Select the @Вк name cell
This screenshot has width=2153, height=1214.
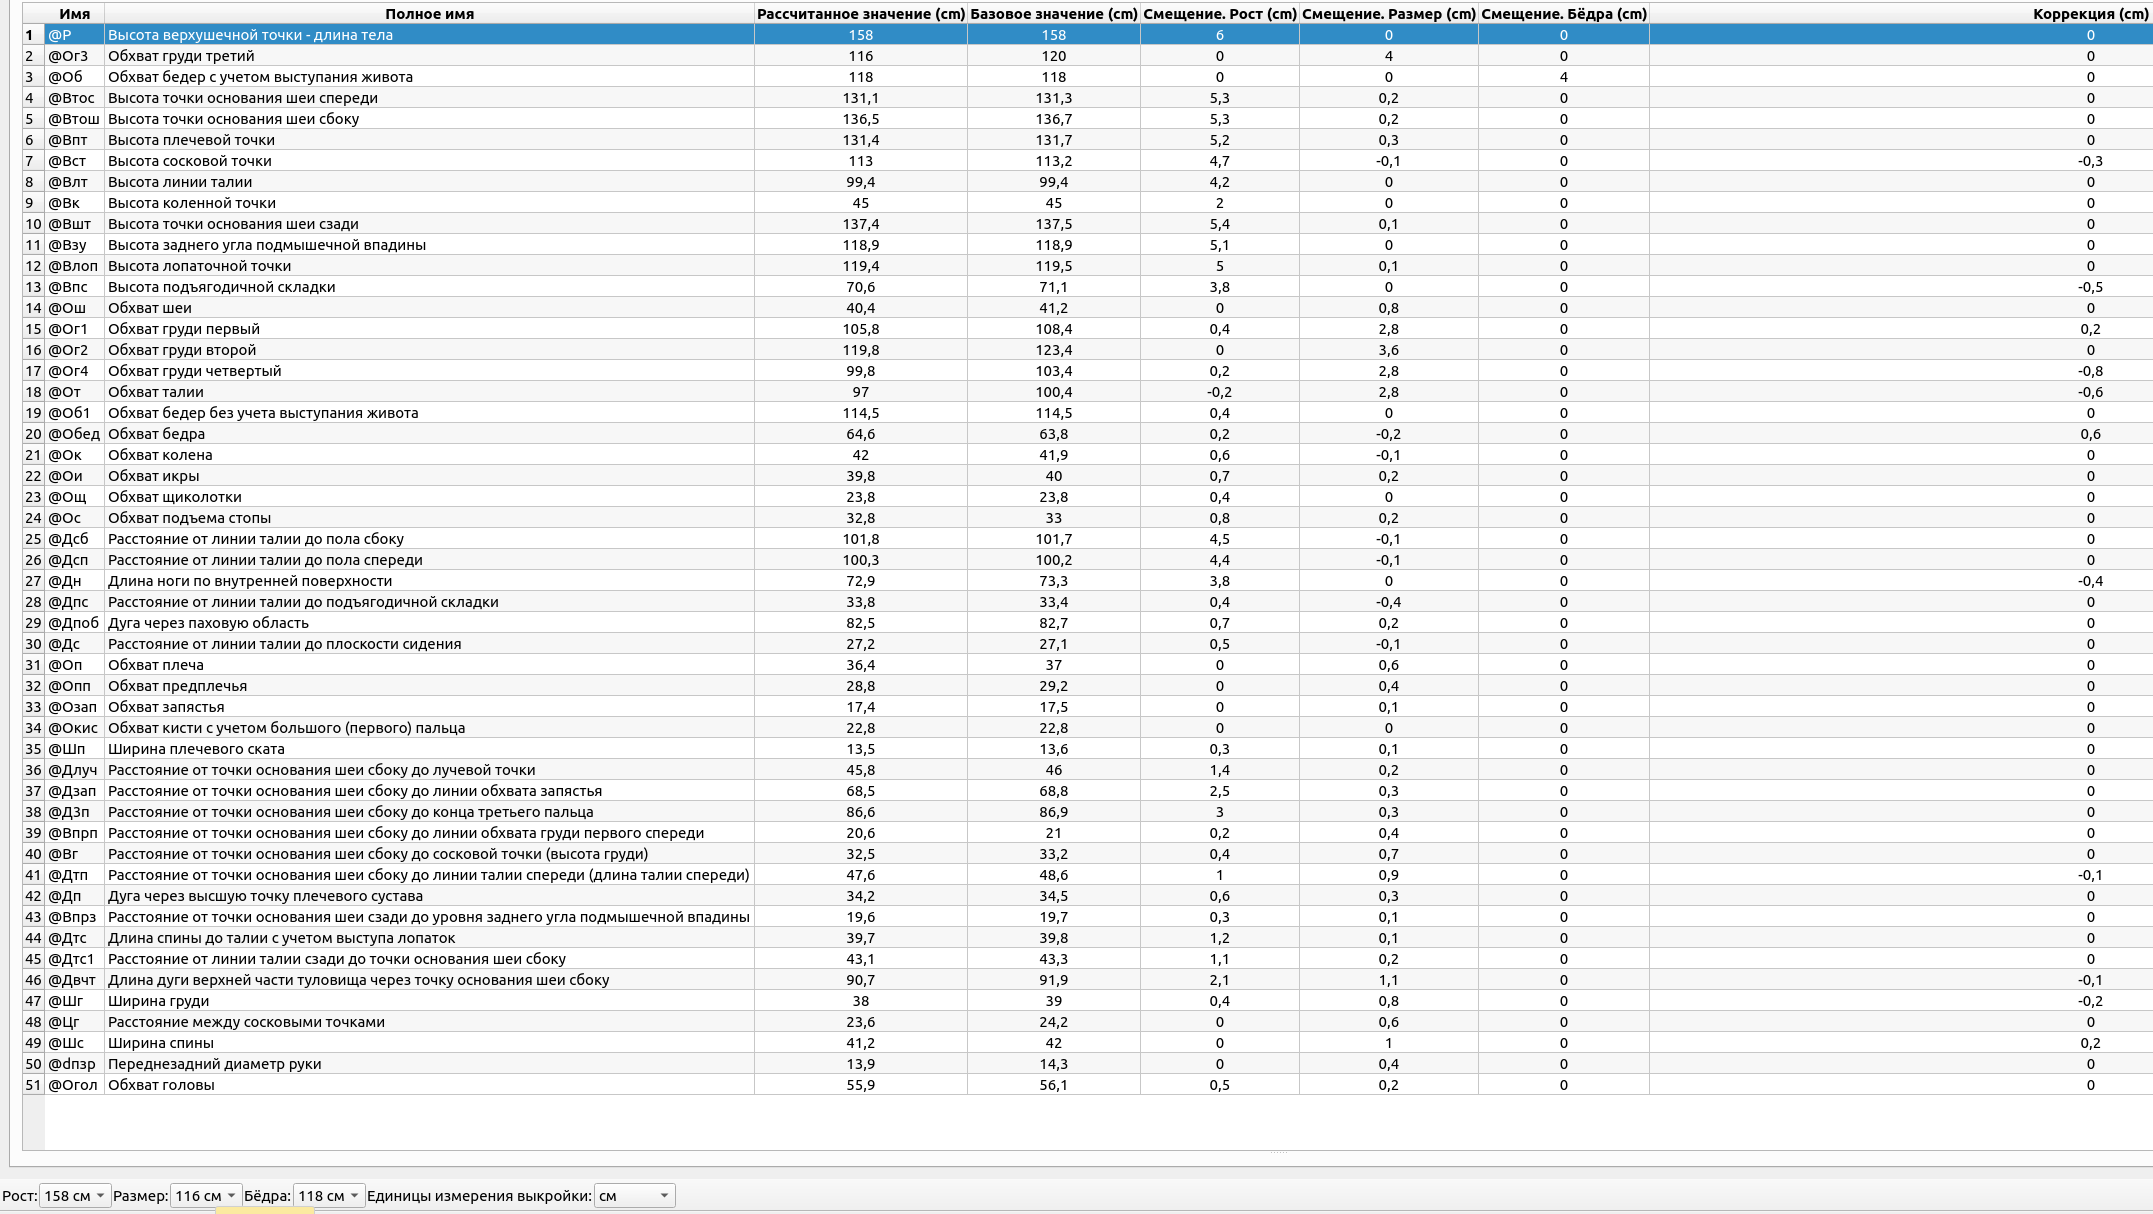[74, 203]
